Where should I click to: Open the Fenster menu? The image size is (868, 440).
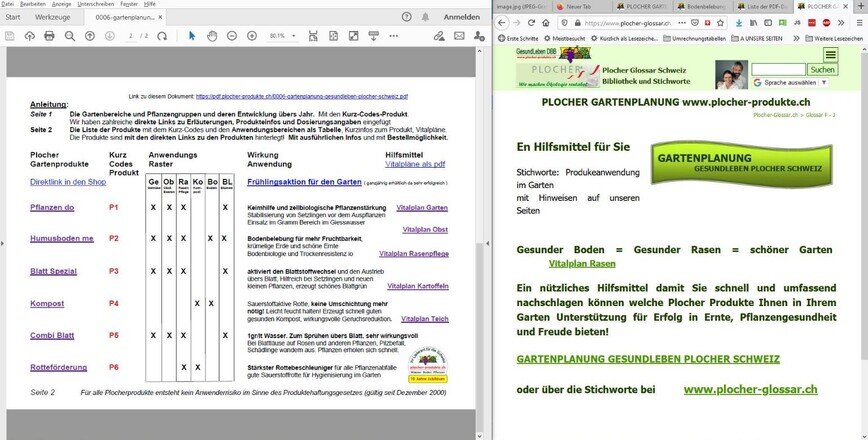click(129, 4)
